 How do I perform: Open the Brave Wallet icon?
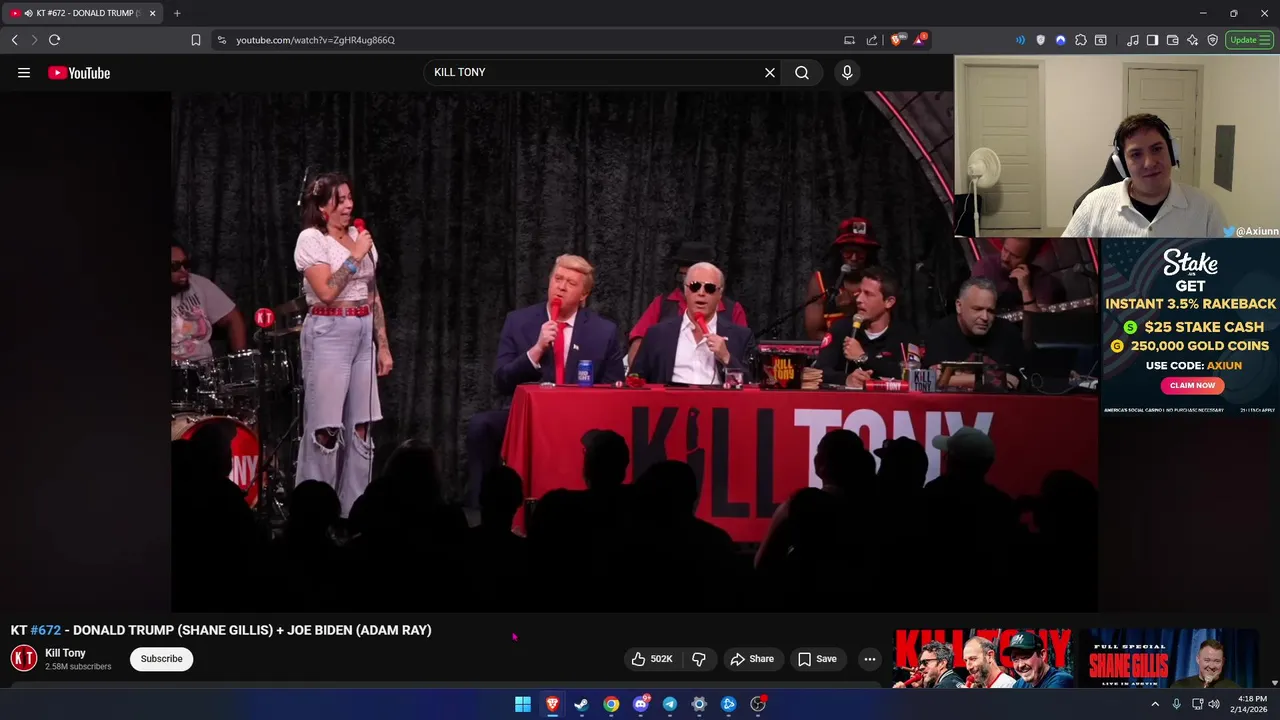[1172, 40]
